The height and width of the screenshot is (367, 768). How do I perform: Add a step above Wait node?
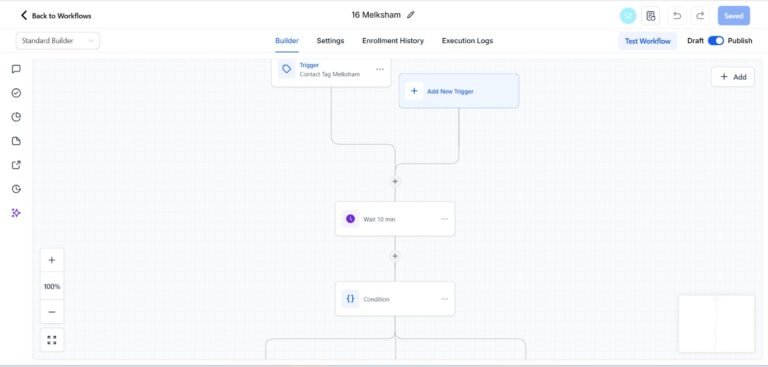click(x=395, y=181)
